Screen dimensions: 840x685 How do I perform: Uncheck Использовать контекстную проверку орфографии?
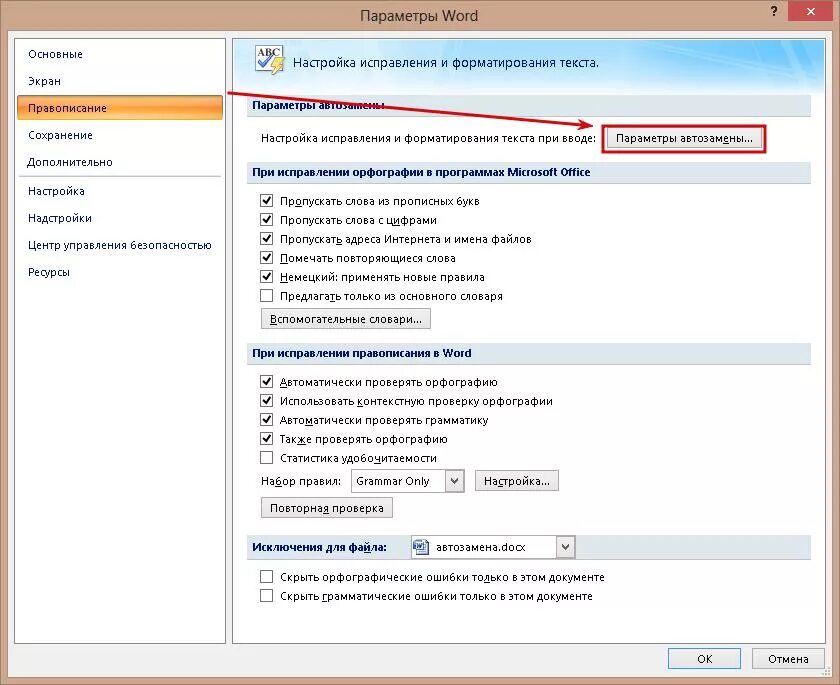pyautogui.click(x=266, y=401)
